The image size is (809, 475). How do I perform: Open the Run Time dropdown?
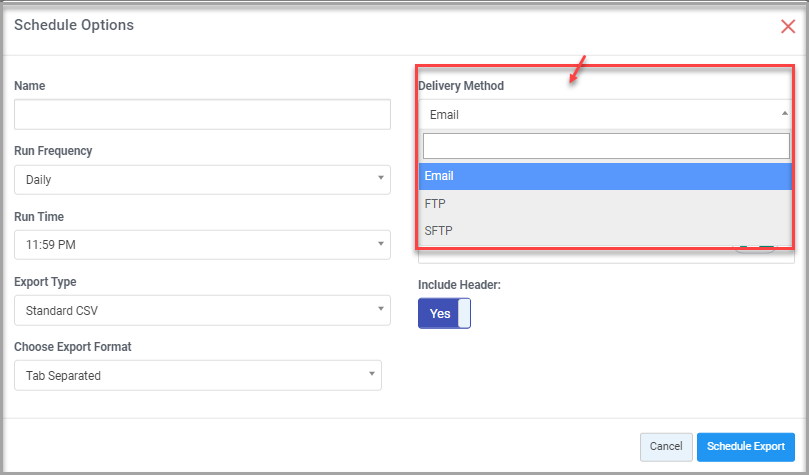[x=202, y=244]
